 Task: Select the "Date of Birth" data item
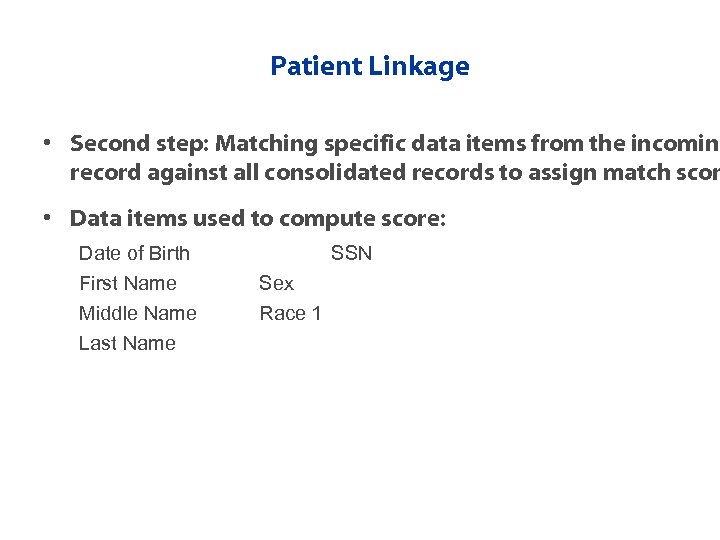(x=134, y=253)
